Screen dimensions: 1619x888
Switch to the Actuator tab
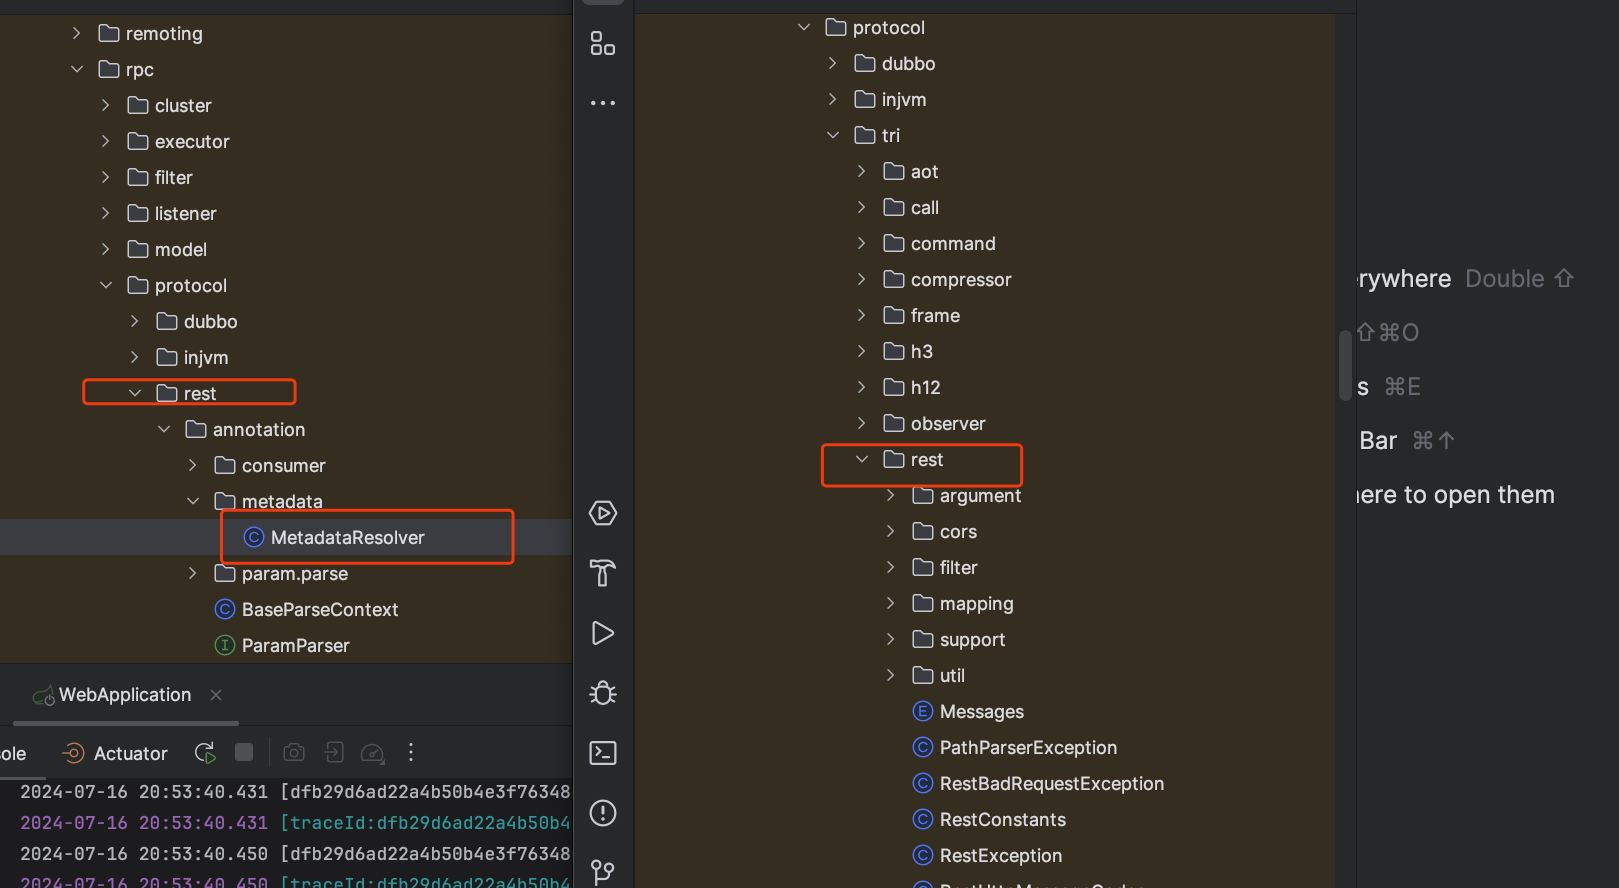click(x=130, y=753)
